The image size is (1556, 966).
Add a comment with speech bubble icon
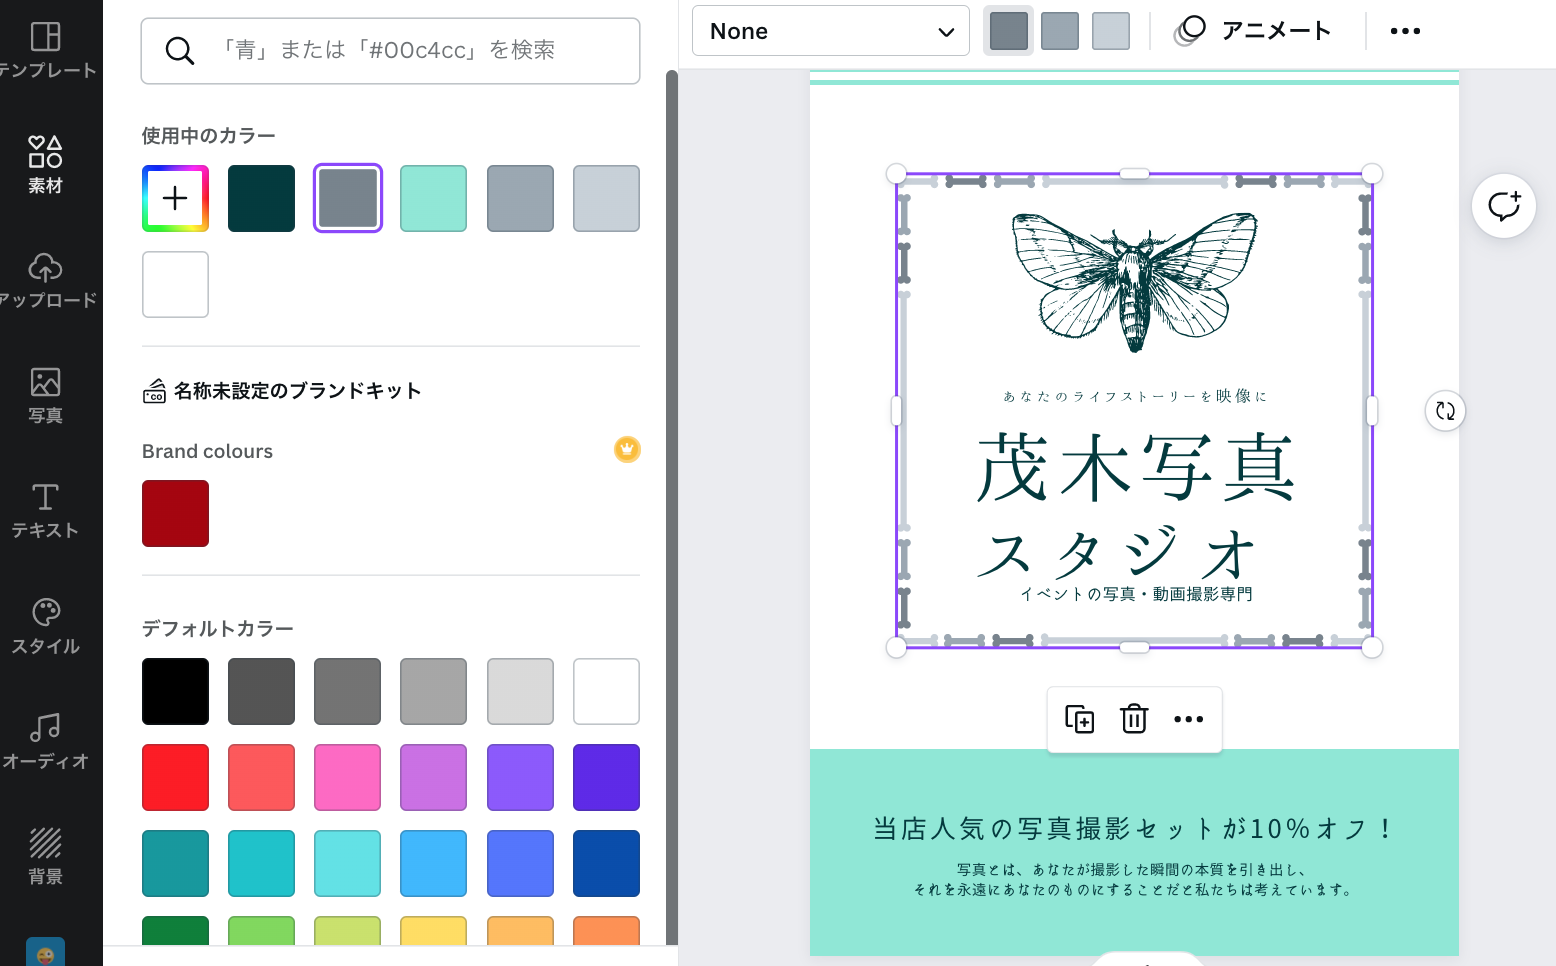[x=1504, y=206]
